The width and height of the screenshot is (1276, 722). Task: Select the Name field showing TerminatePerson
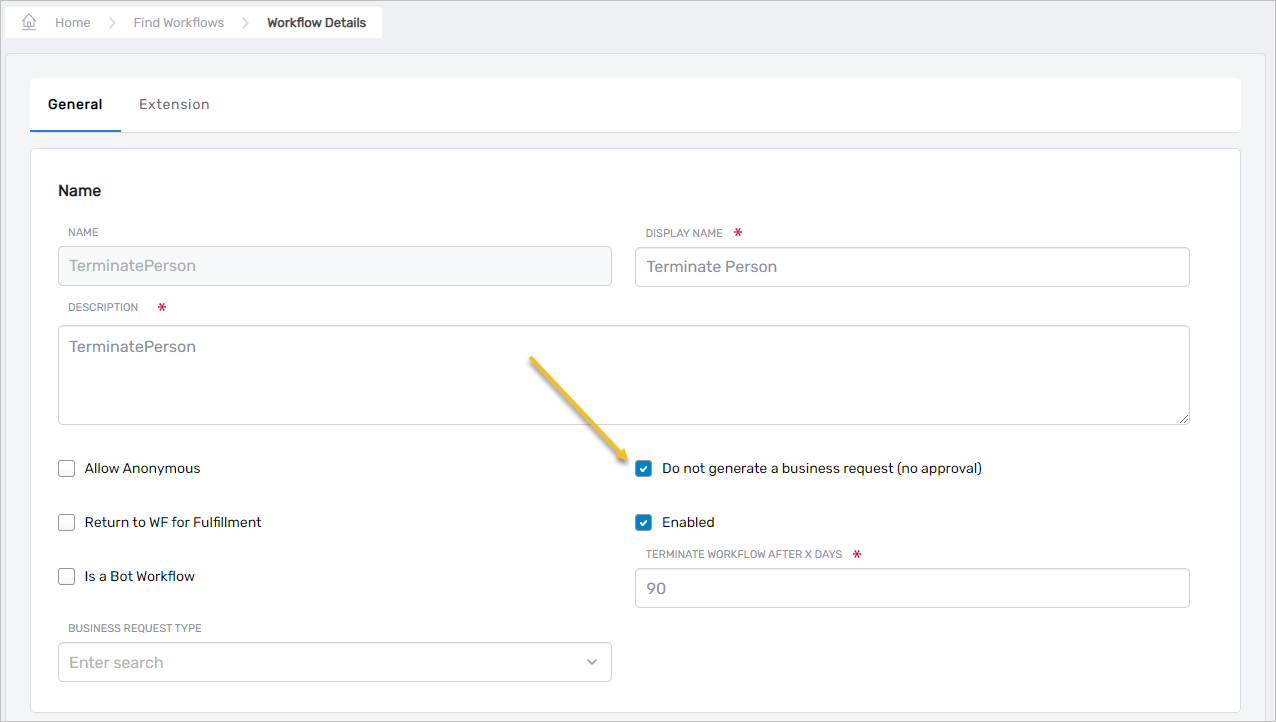tap(335, 266)
